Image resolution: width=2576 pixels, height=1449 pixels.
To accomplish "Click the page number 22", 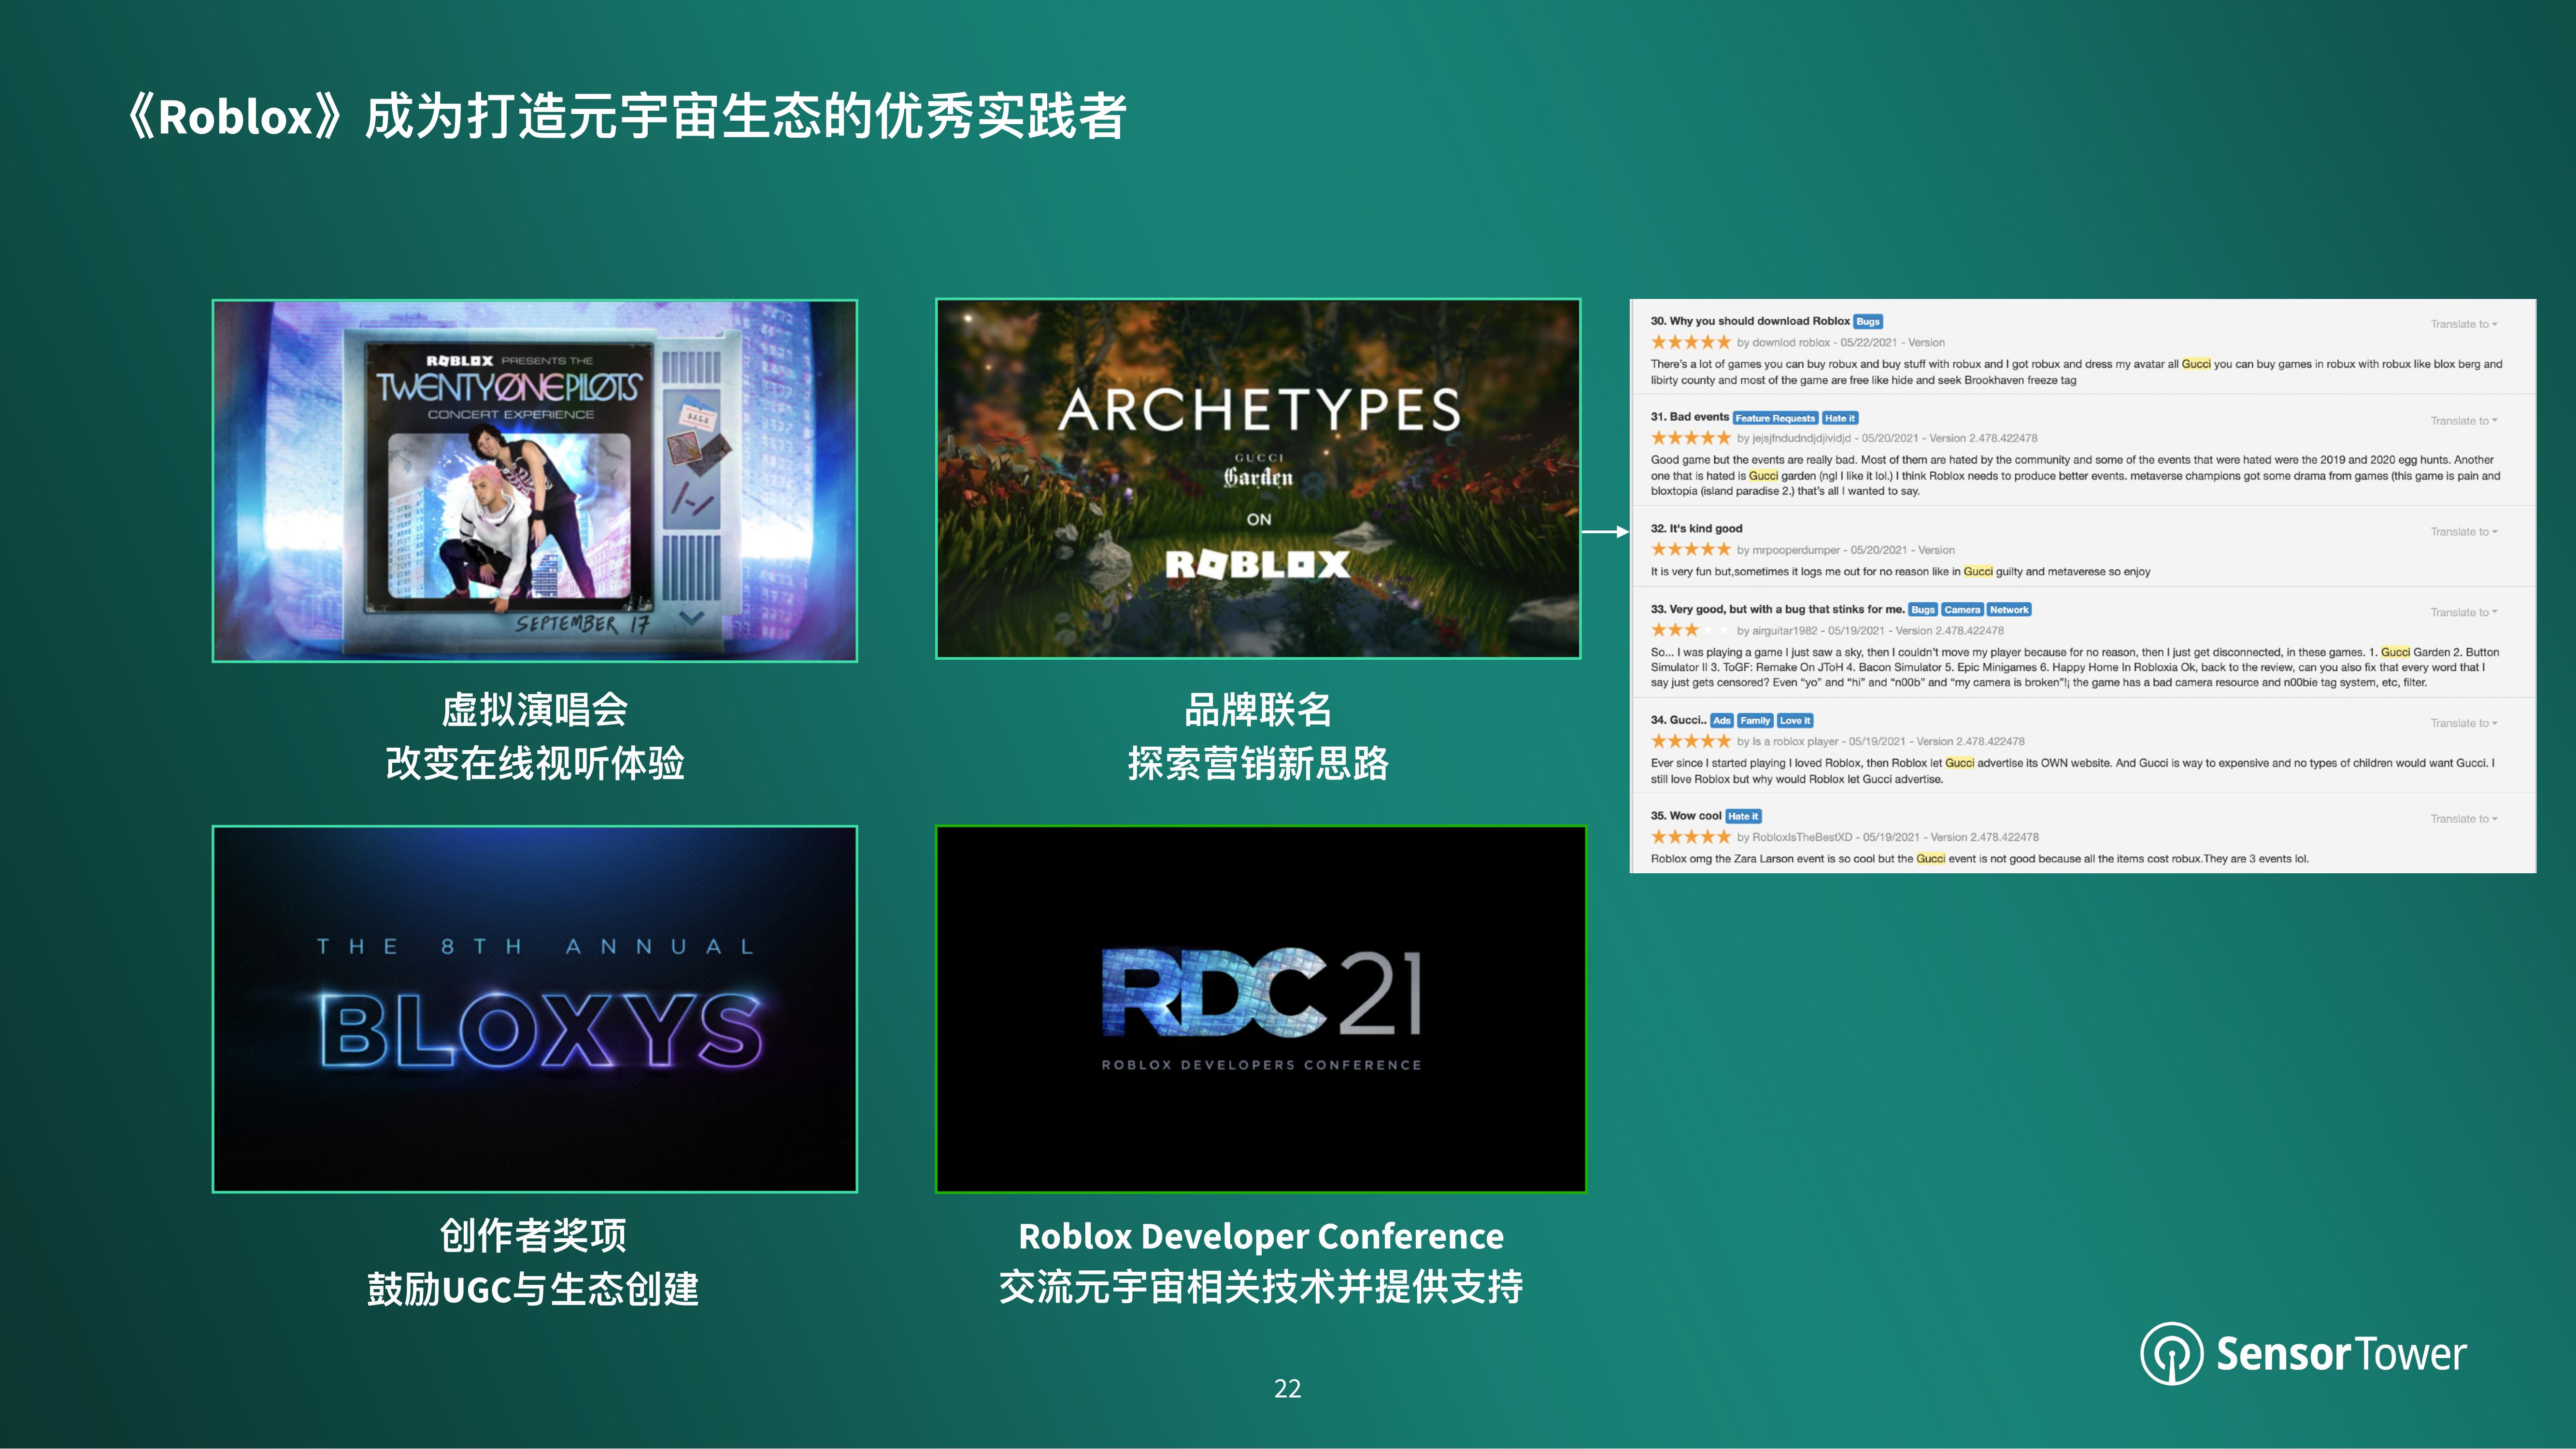I will pyautogui.click(x=1288, y=1388).
